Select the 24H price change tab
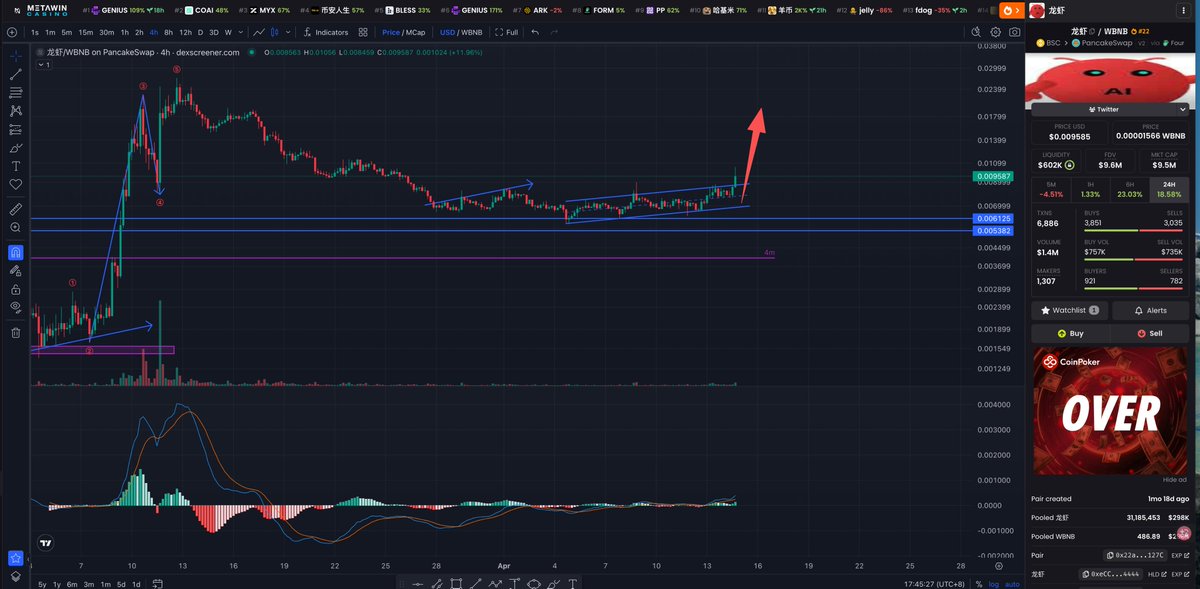The height and width of the screenshot is (589, 1200). (1170, 190)
